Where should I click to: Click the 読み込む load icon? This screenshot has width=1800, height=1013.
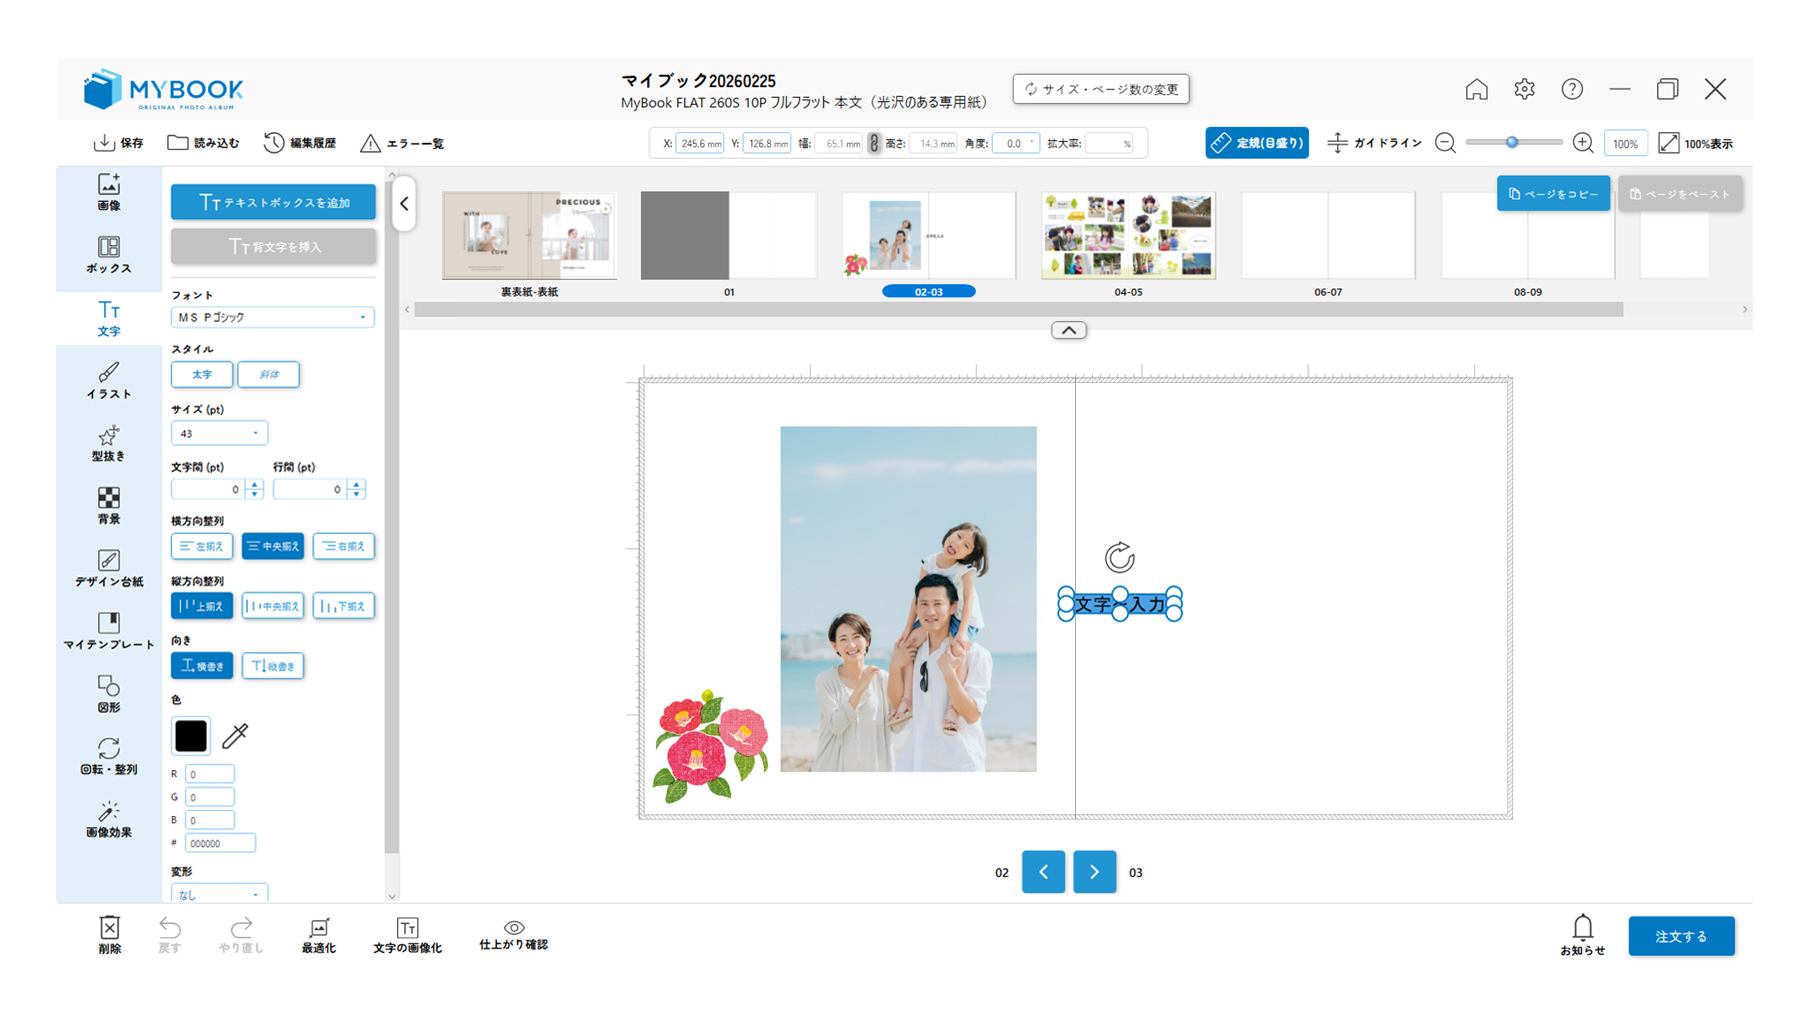point(178,143)
